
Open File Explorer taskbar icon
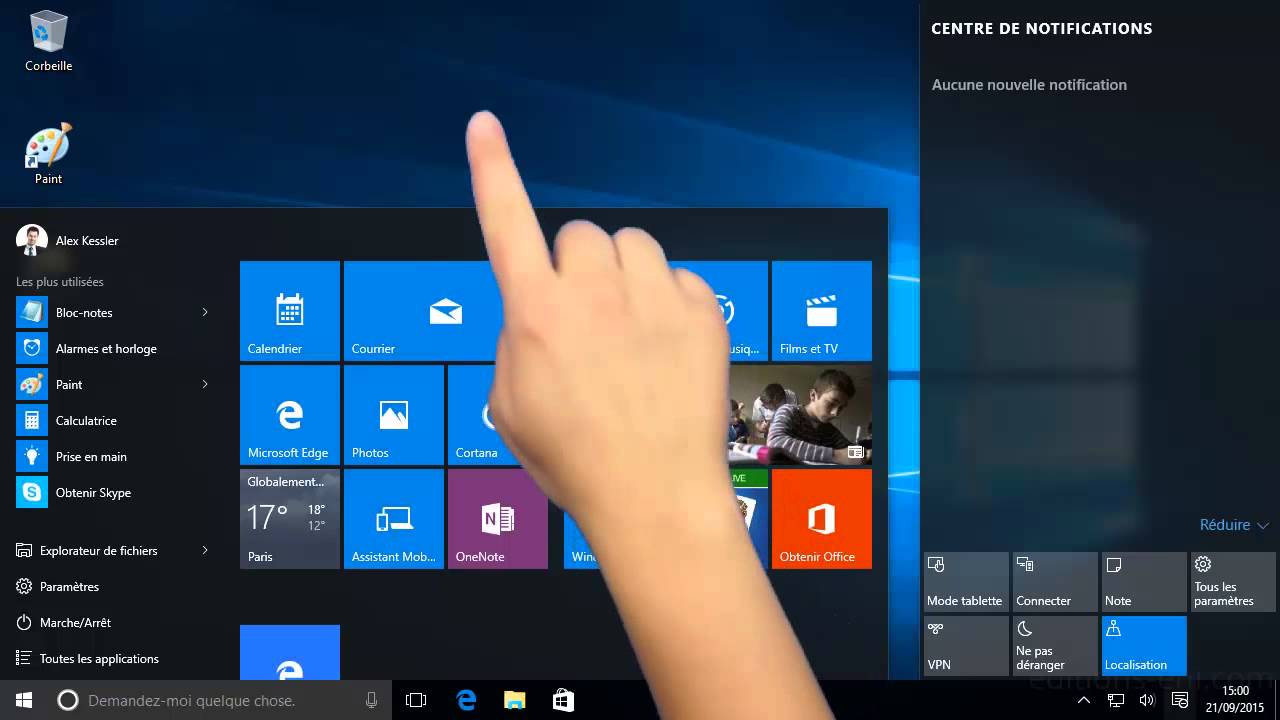point(514,700)
